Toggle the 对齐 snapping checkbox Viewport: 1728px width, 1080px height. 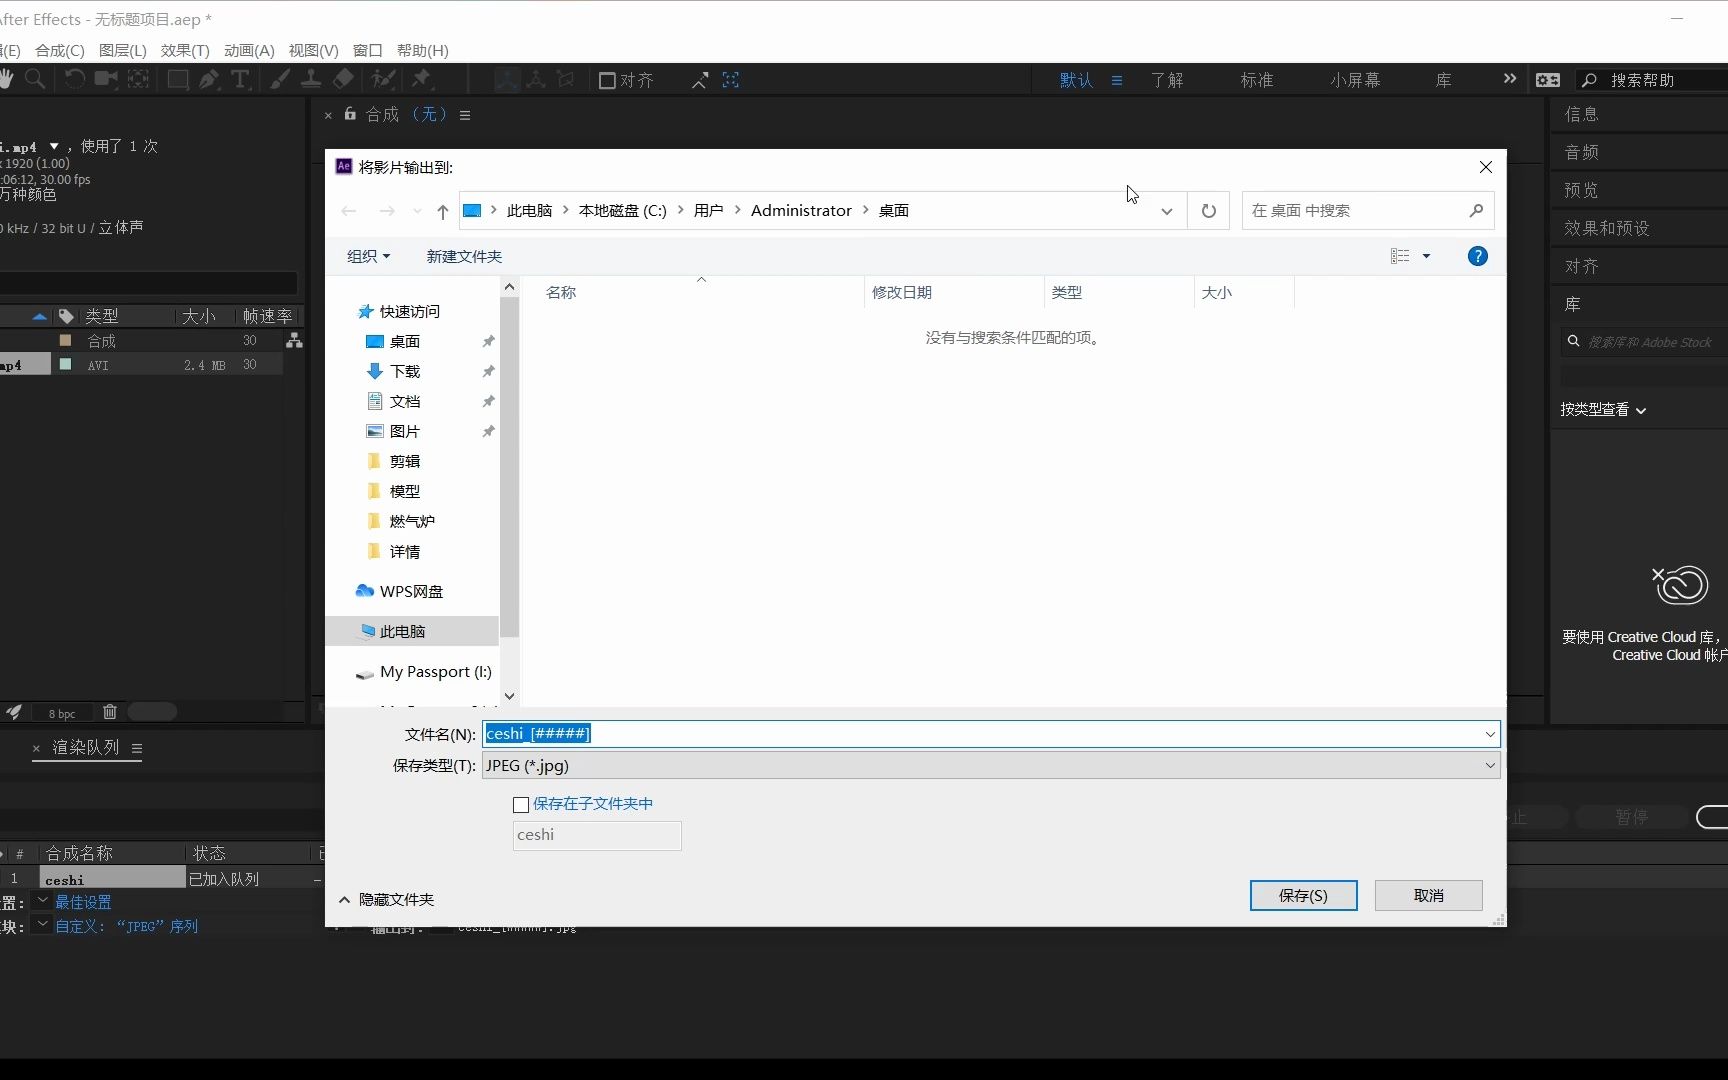pyautogui.click(x=606, y=80)
